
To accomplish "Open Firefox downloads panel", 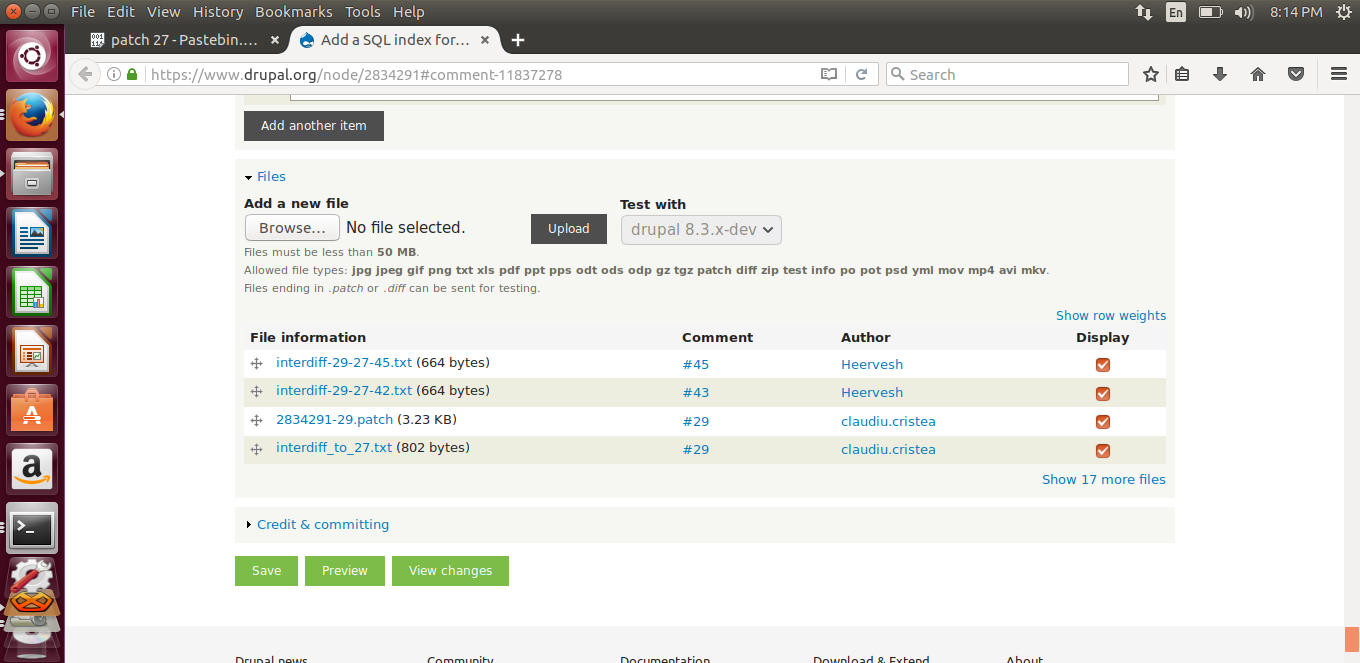I will 1220,73.
